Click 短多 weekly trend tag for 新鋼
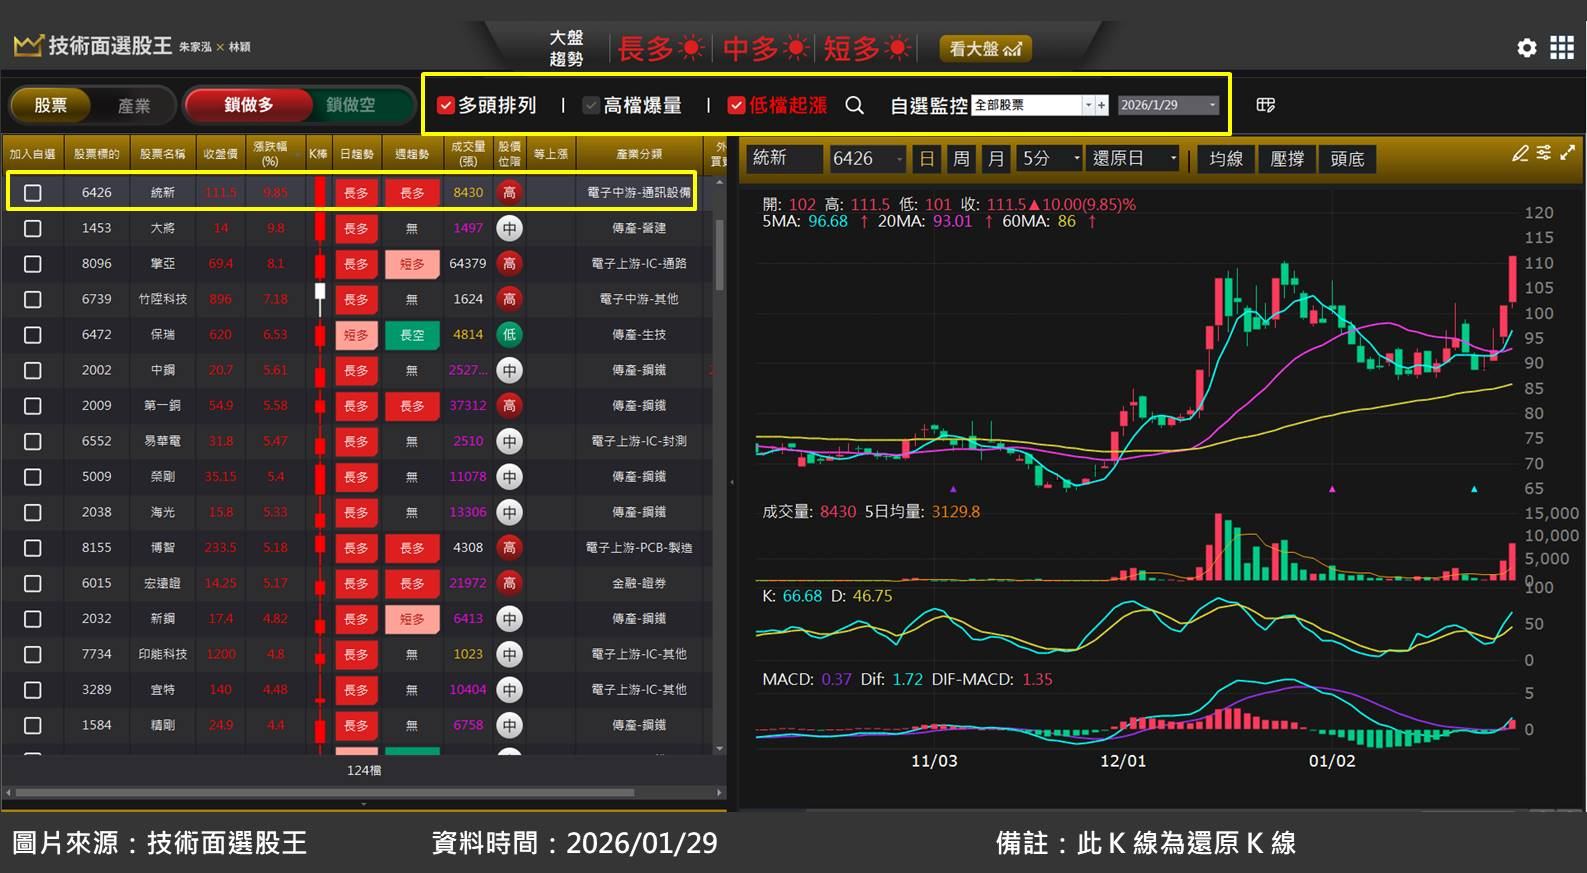 pos(412,619)
